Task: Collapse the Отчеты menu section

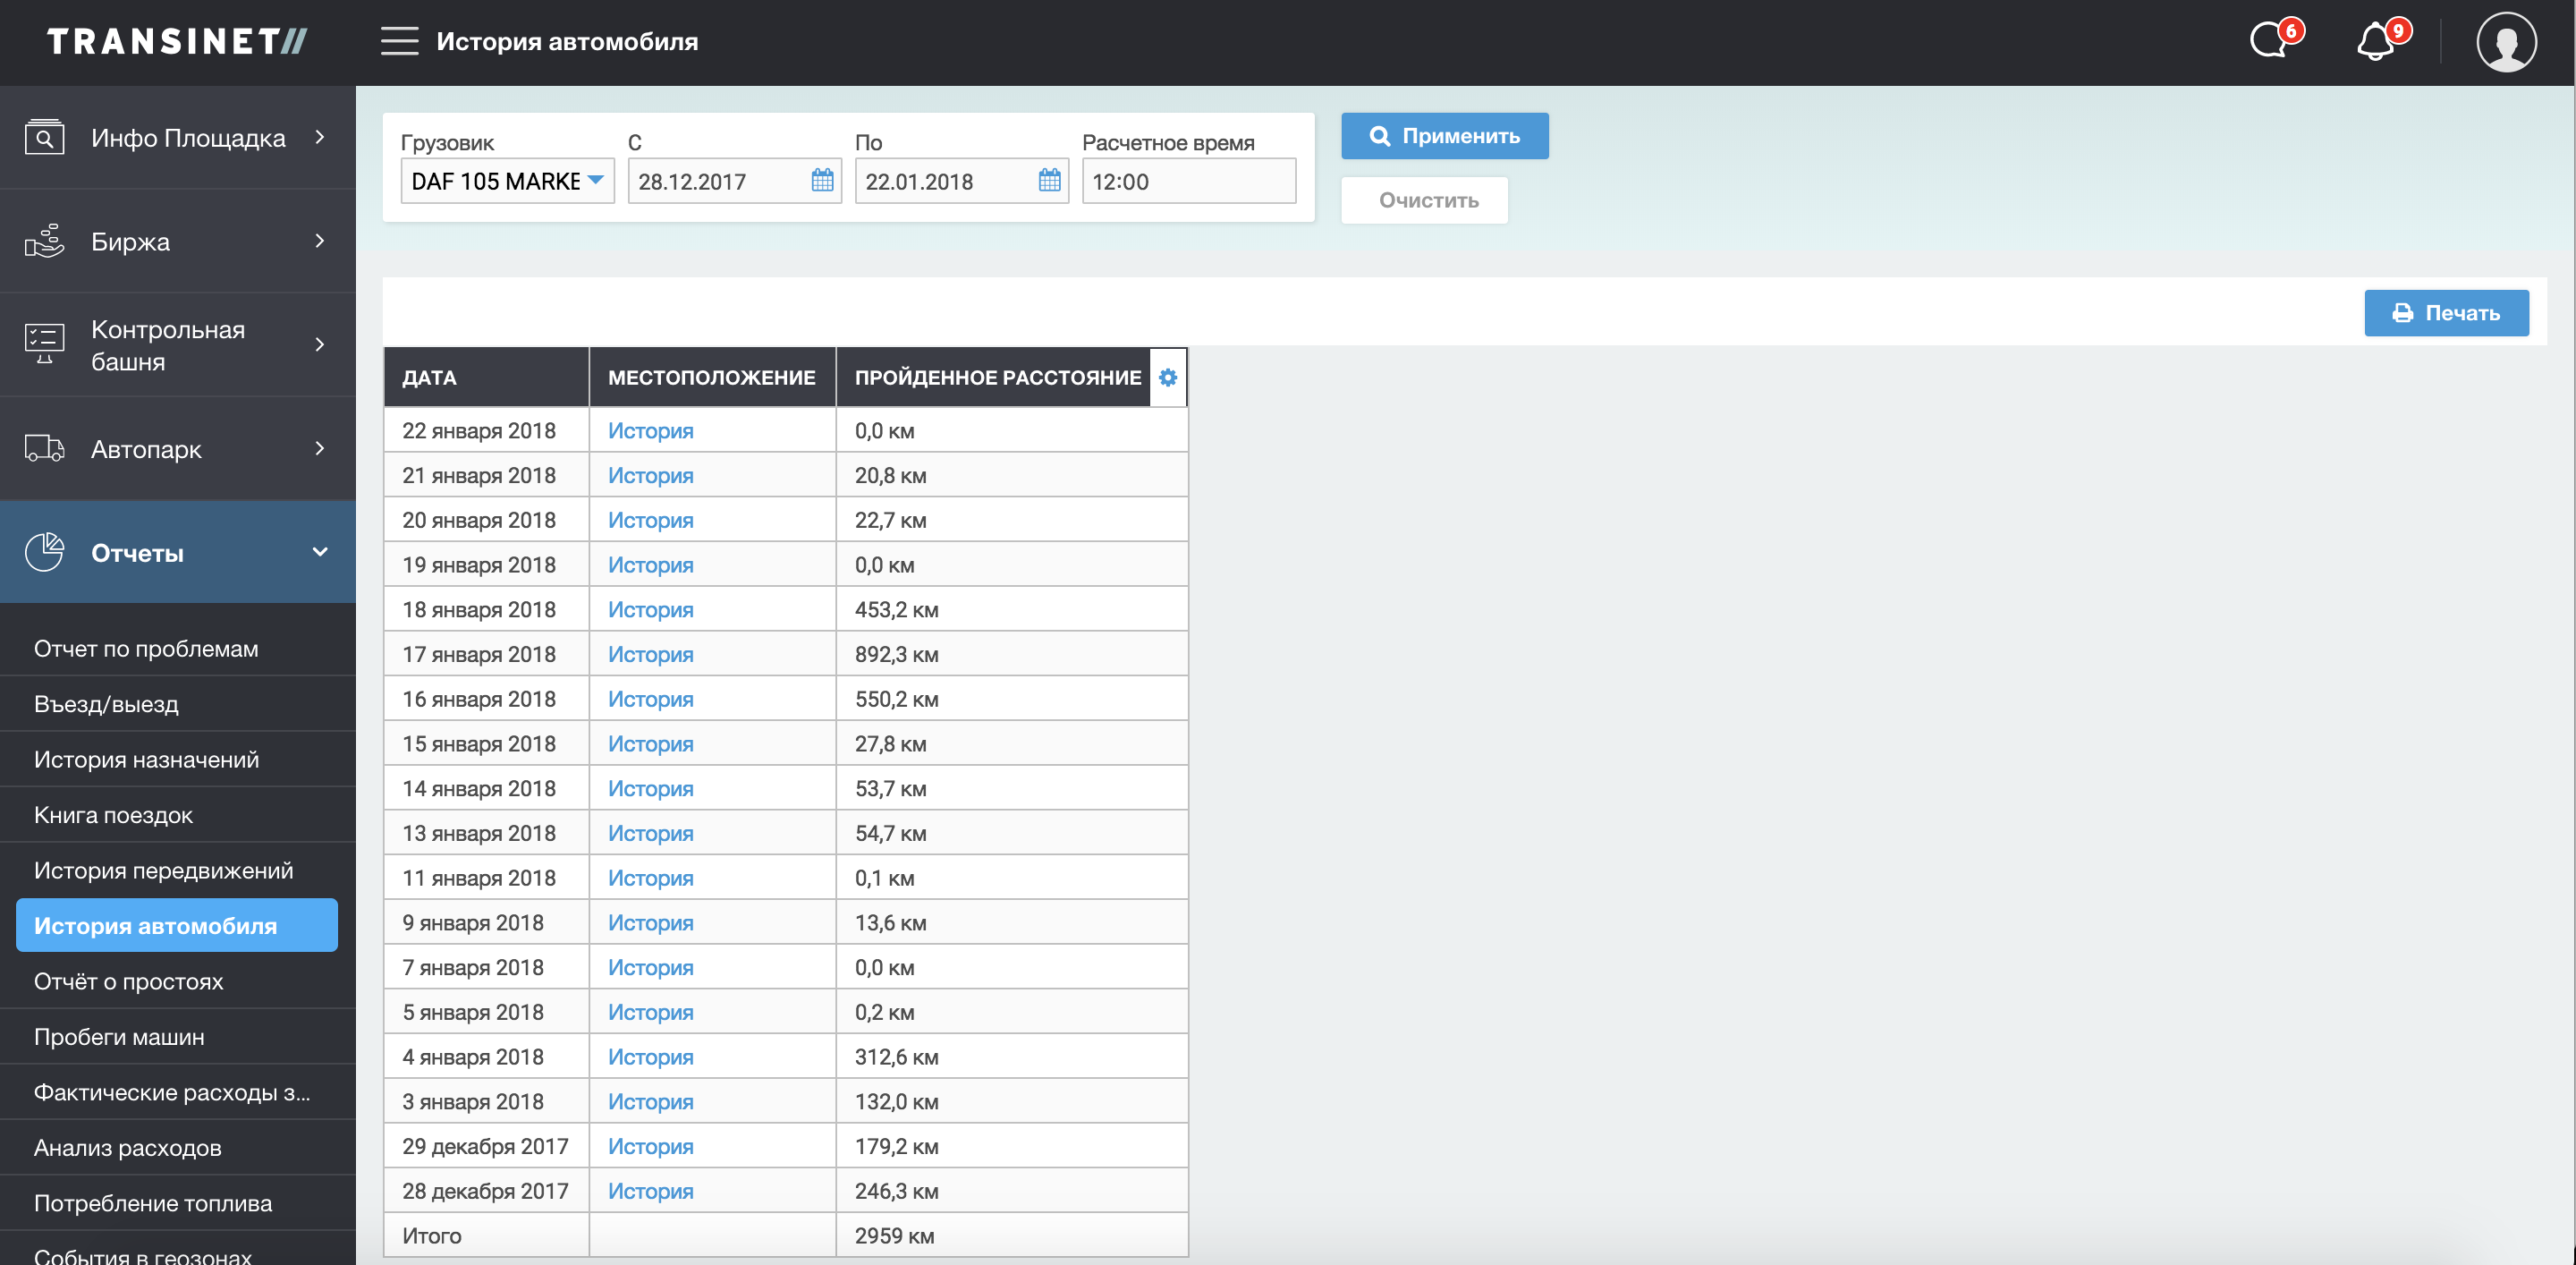Action: point(178,553)
